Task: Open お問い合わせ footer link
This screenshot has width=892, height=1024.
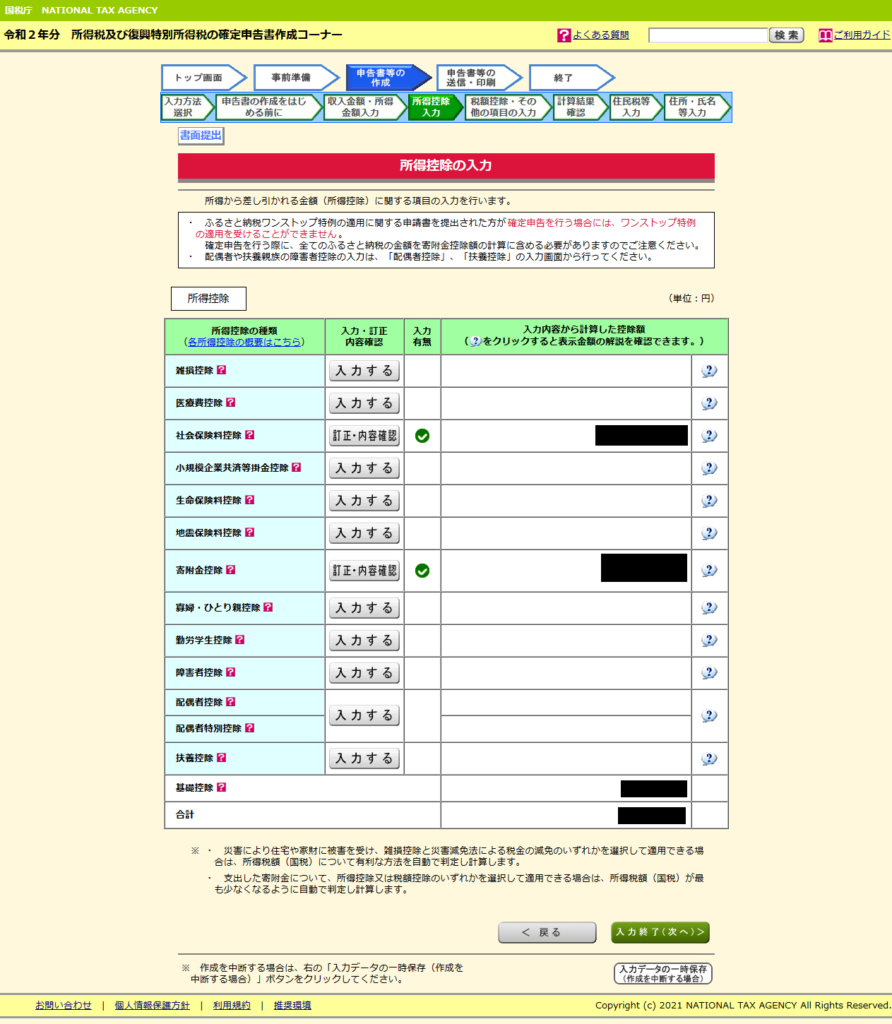Action: click(x=63, y=1006)
